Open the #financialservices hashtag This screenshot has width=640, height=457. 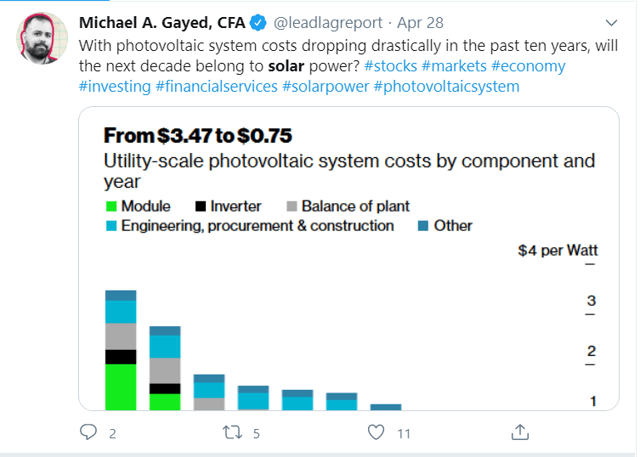click(216, 87)
